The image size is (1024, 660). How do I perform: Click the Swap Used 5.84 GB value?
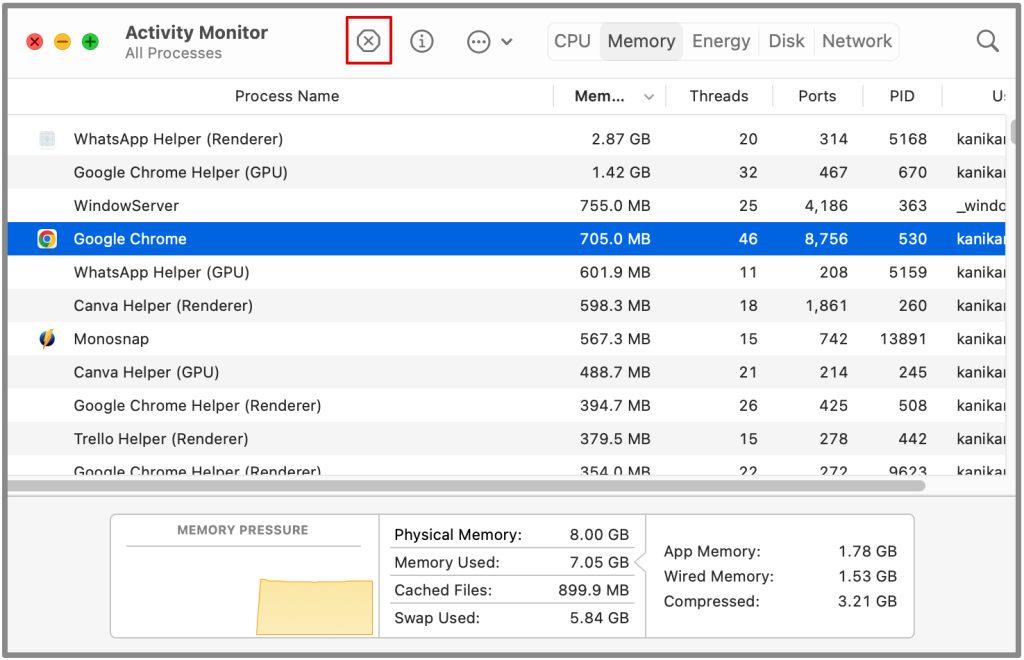point(599,618)
